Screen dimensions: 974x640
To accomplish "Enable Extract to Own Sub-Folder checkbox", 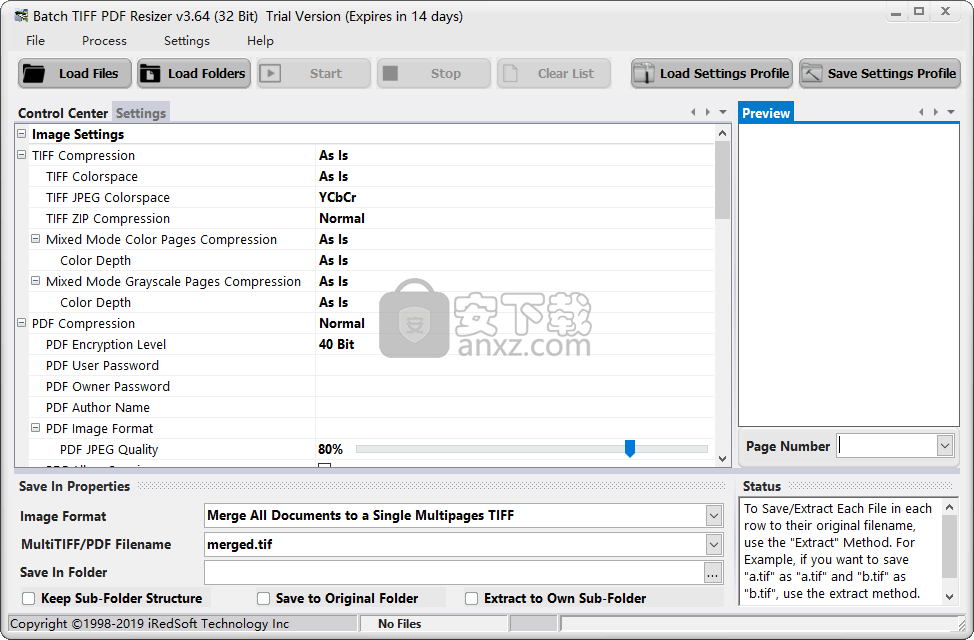I will [471, 598].
